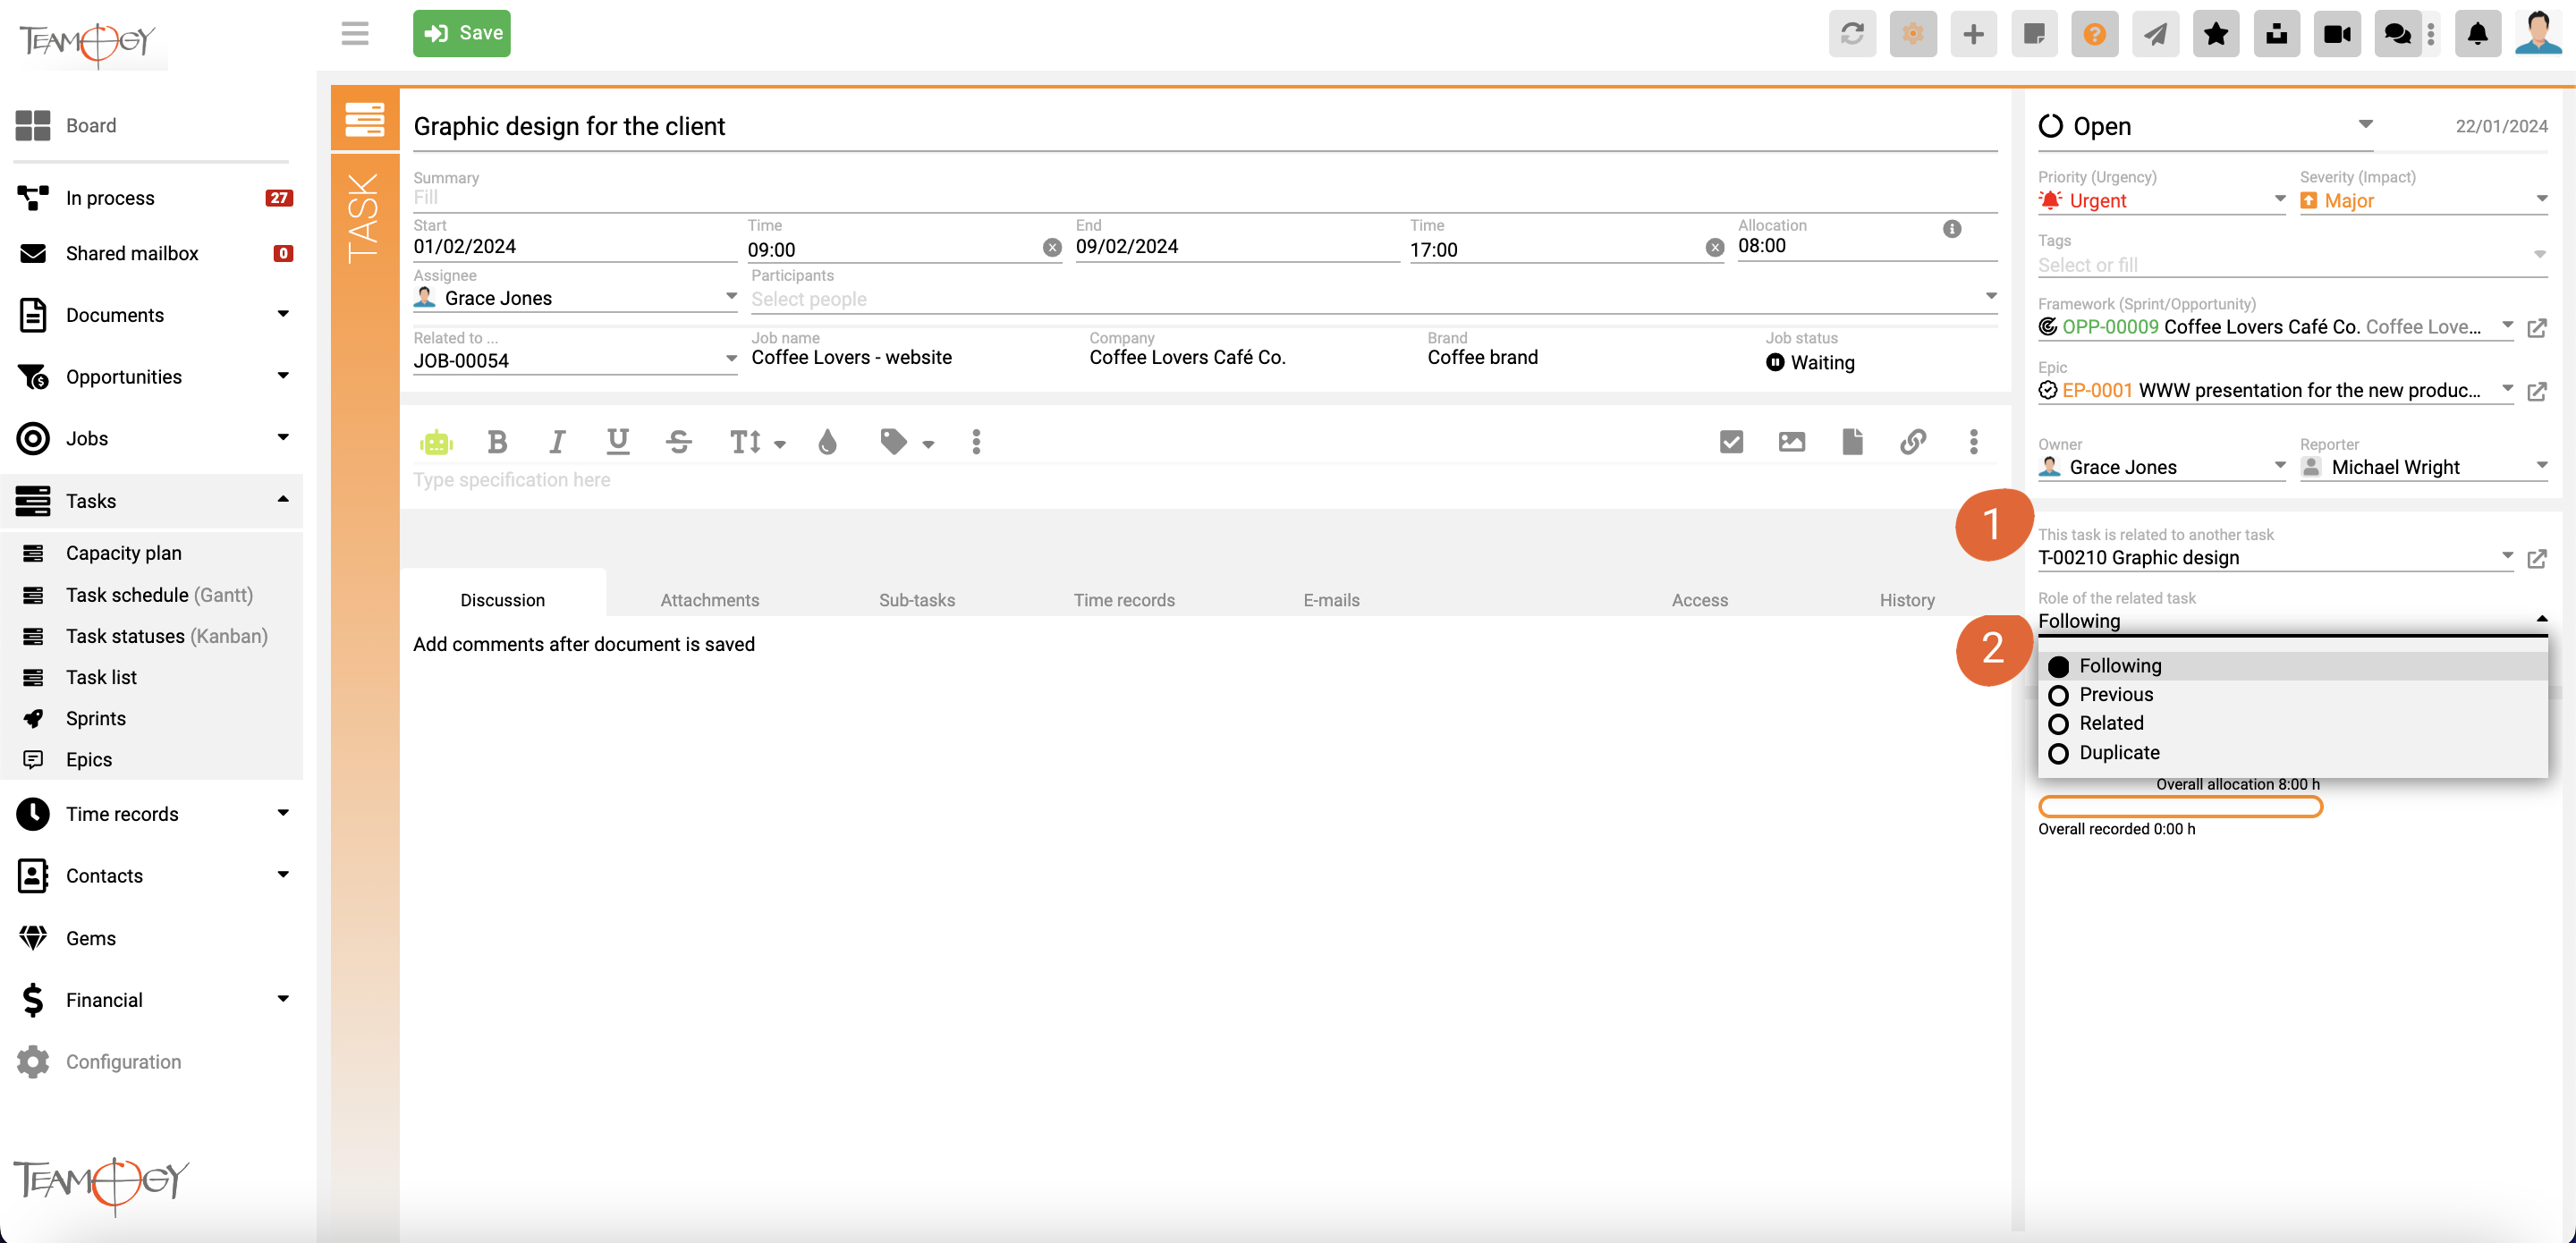This screenshot has width=2576, height=1243.
Task: Open the Assignee Grace Jones dropdown
Action: point(575,298)
